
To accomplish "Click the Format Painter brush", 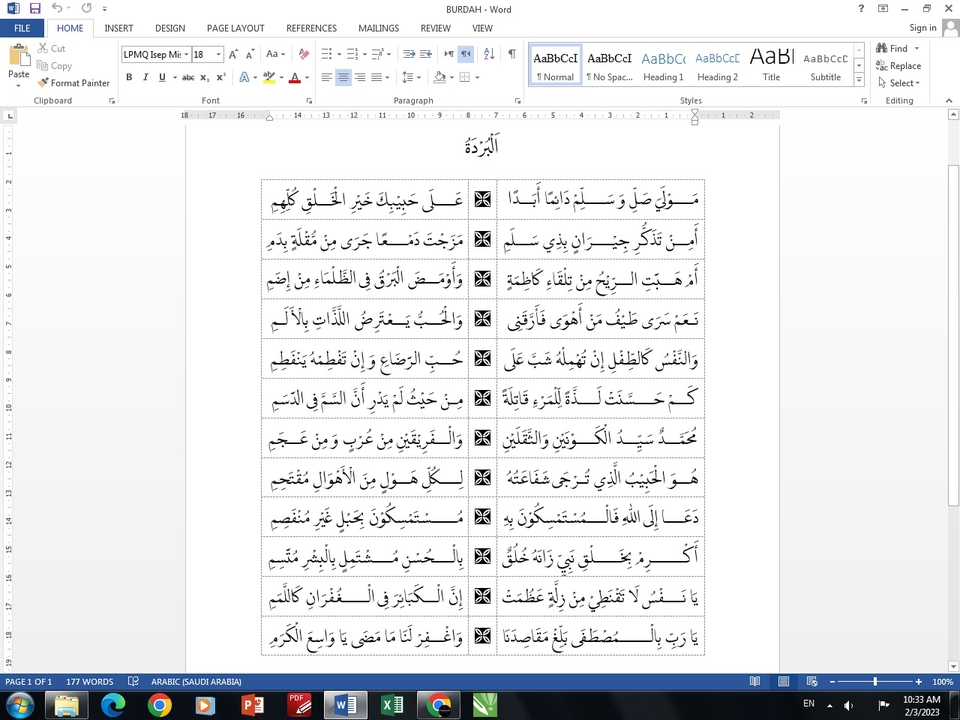I will tap(43, 83).
